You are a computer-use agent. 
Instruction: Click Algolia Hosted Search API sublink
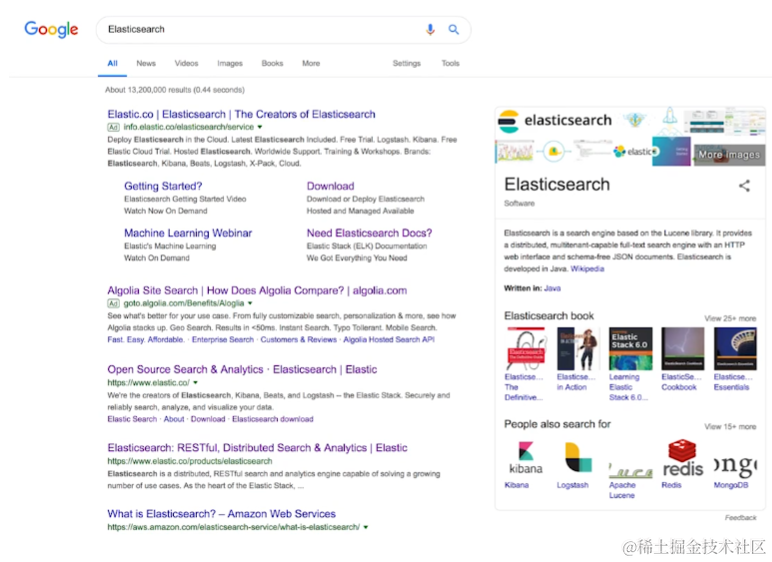coord(389,339)
